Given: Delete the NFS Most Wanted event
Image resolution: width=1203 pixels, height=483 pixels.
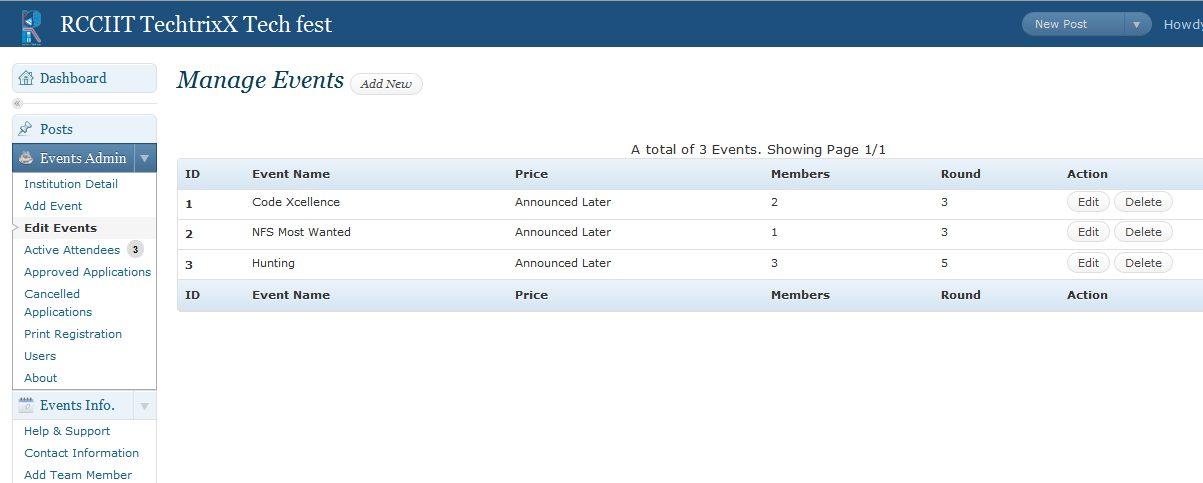Looking at the screenshot, I should tap(1143, 232).
